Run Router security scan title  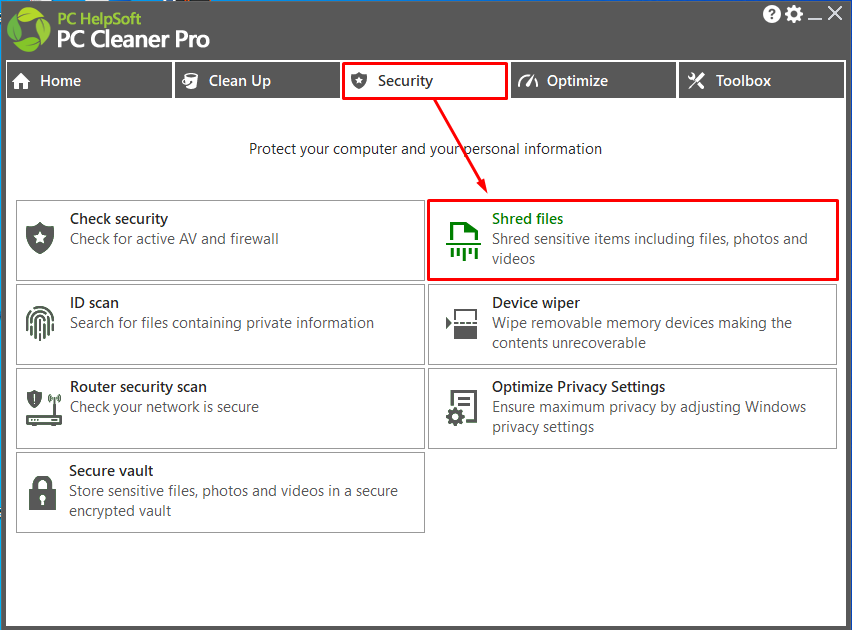point(139,387)
